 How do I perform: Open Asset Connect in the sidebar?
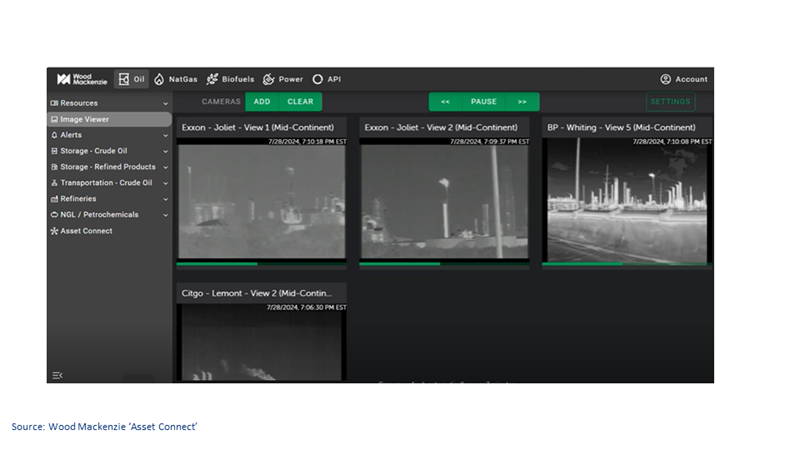(86, 231)
